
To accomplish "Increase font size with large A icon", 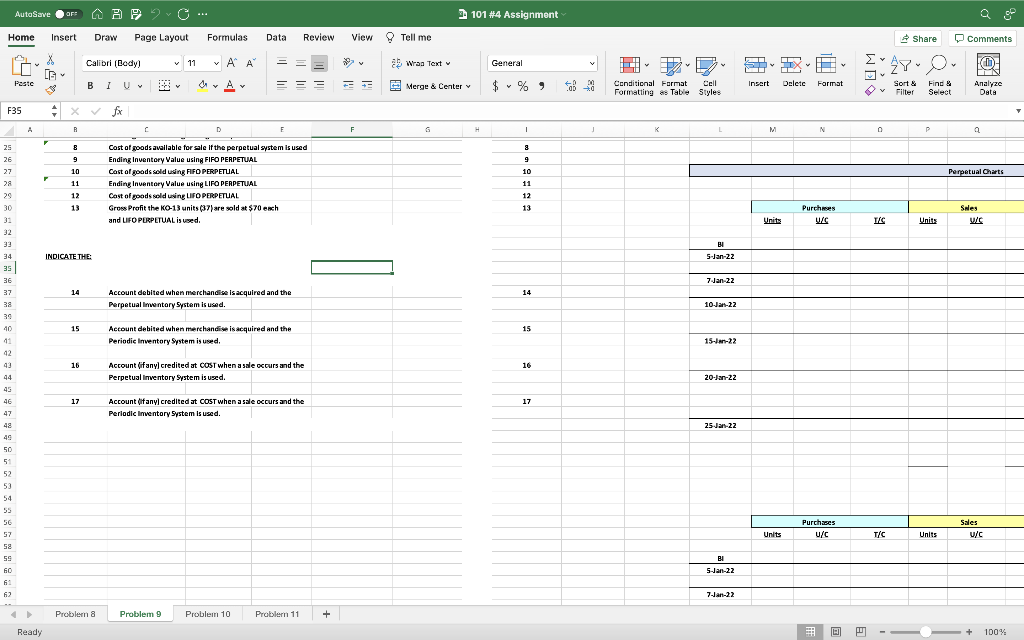I will tap(231, 63).
